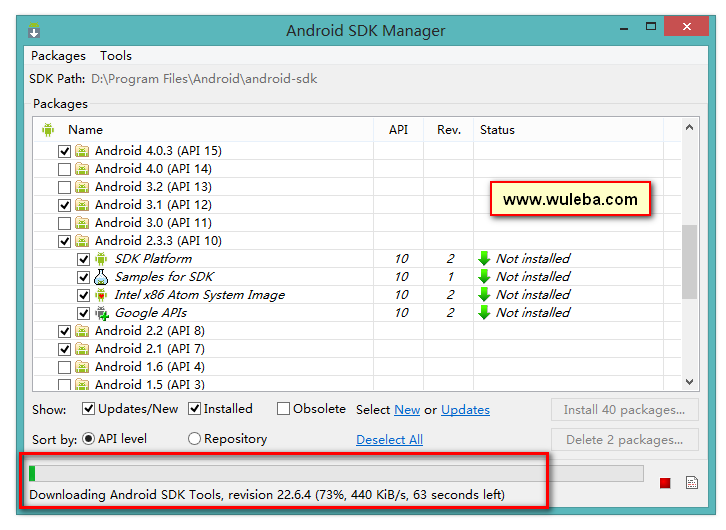The height and width of the screenshot is (530, 726).
Task: Uncheck the SDK Platform package checkbox
Action: (x=83, y=259)
